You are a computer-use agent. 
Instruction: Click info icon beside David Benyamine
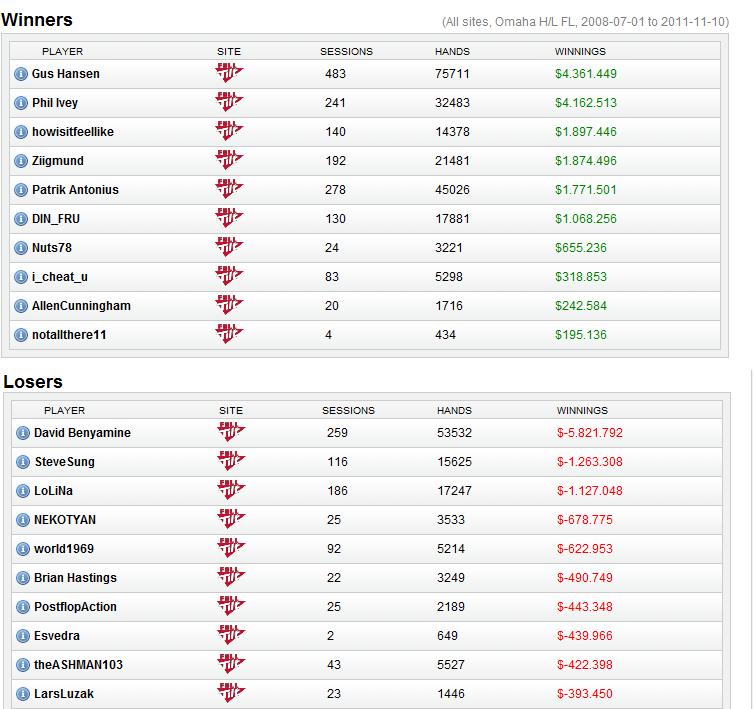click(x=23, y=433)
